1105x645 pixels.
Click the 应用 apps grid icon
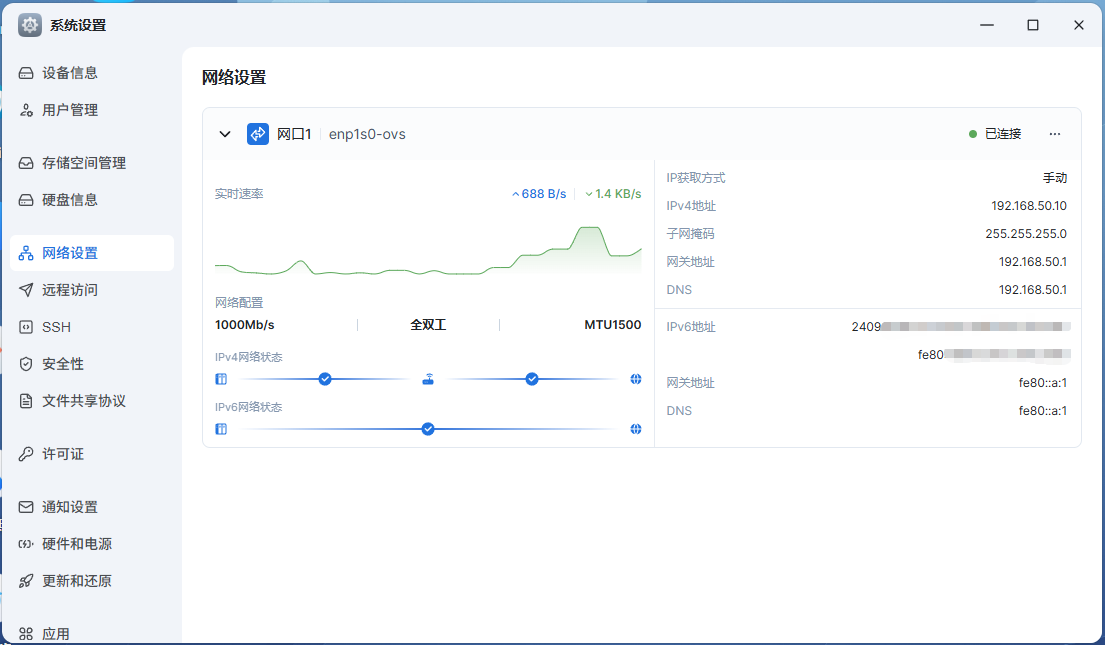click(x=26, y=634)
